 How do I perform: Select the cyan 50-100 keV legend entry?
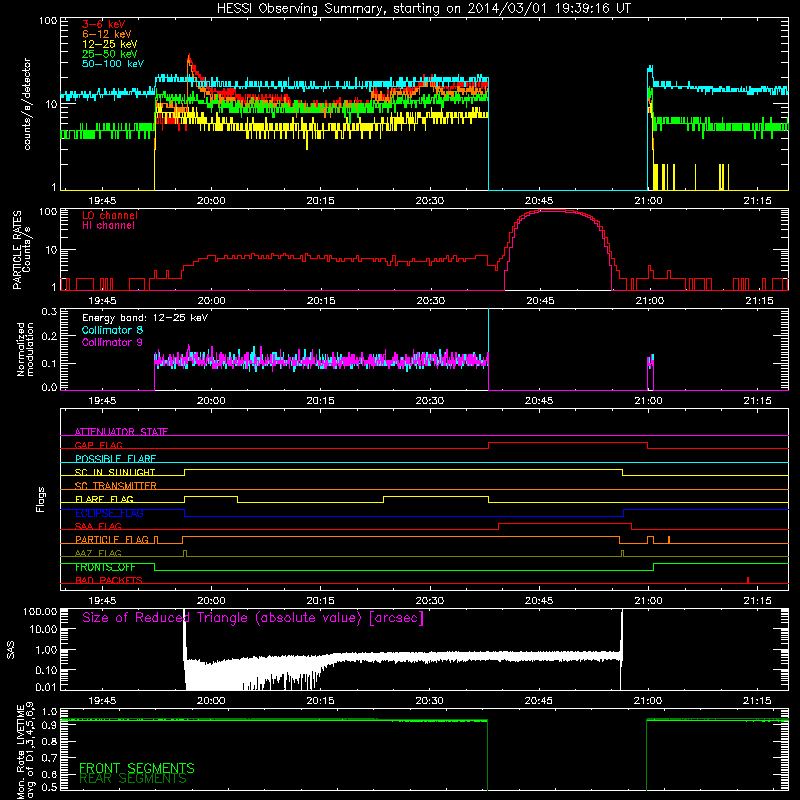tap(113, 64)
